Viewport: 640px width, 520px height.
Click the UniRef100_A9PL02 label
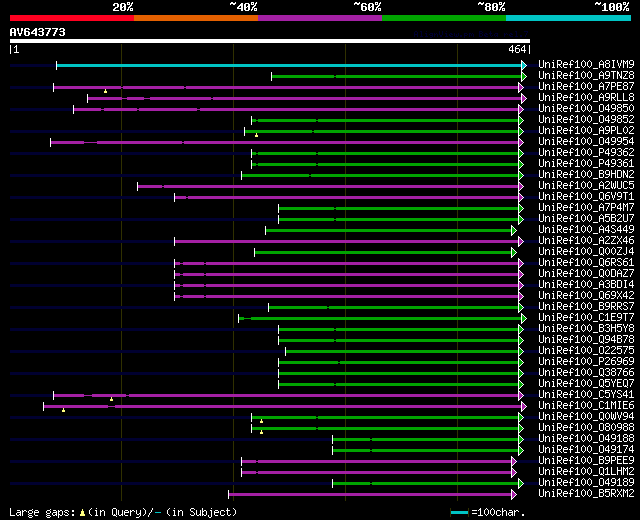(586, 130)
